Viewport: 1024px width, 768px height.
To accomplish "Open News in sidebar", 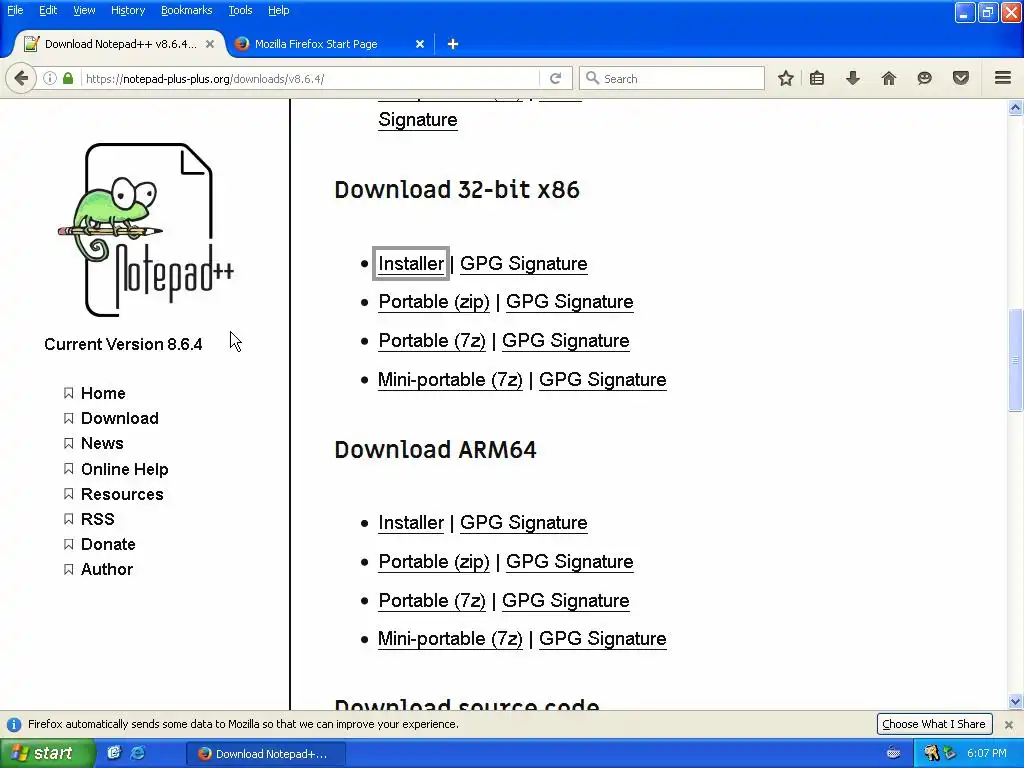I will [x=102, y=443].
